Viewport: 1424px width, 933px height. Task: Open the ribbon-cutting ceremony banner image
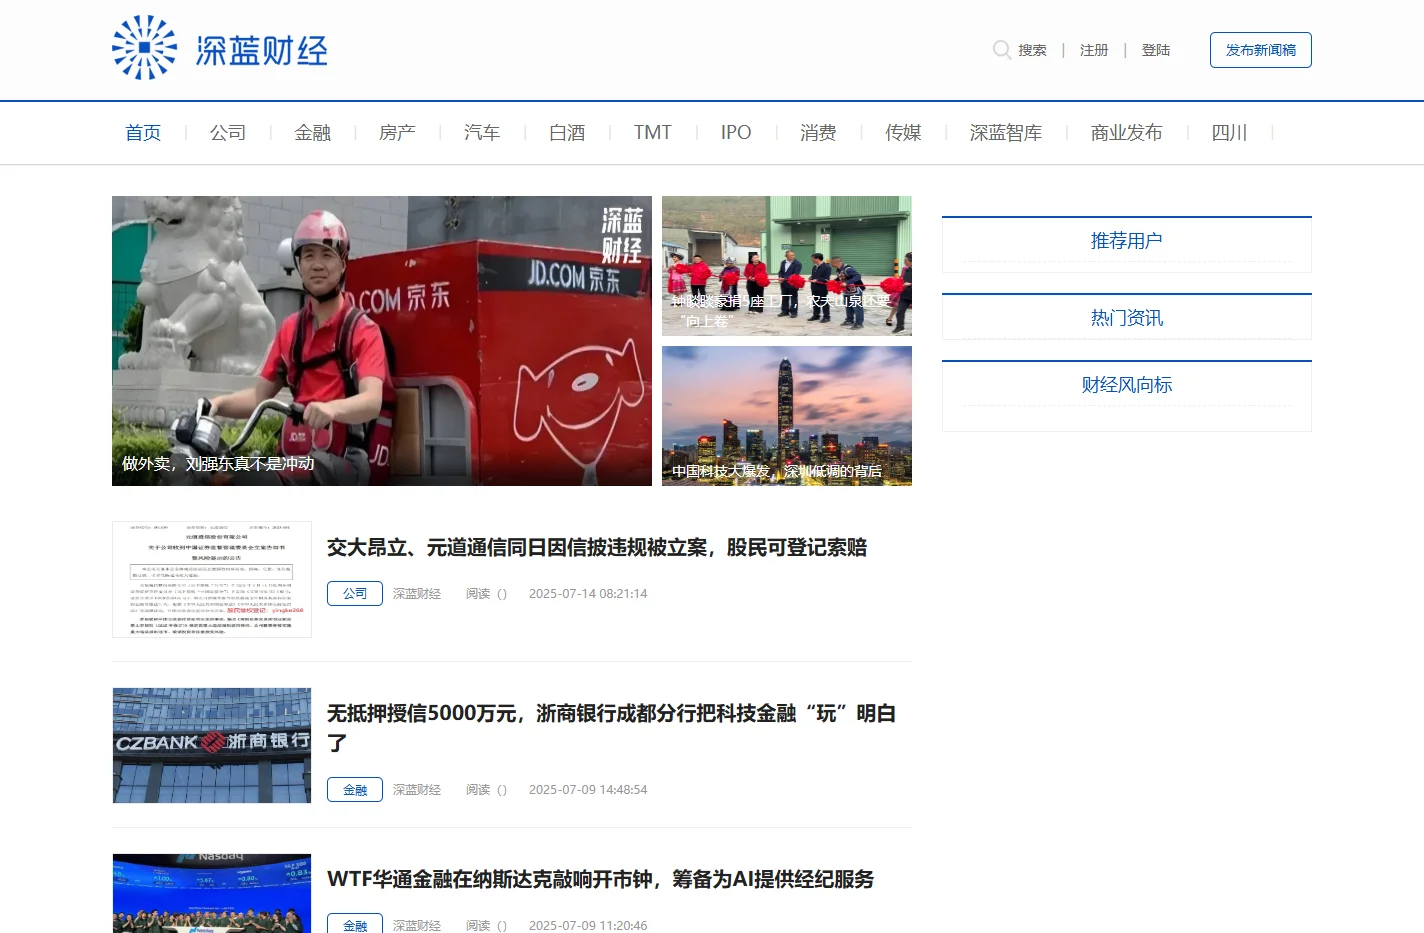pyautogui.click(x=787, y=266)
